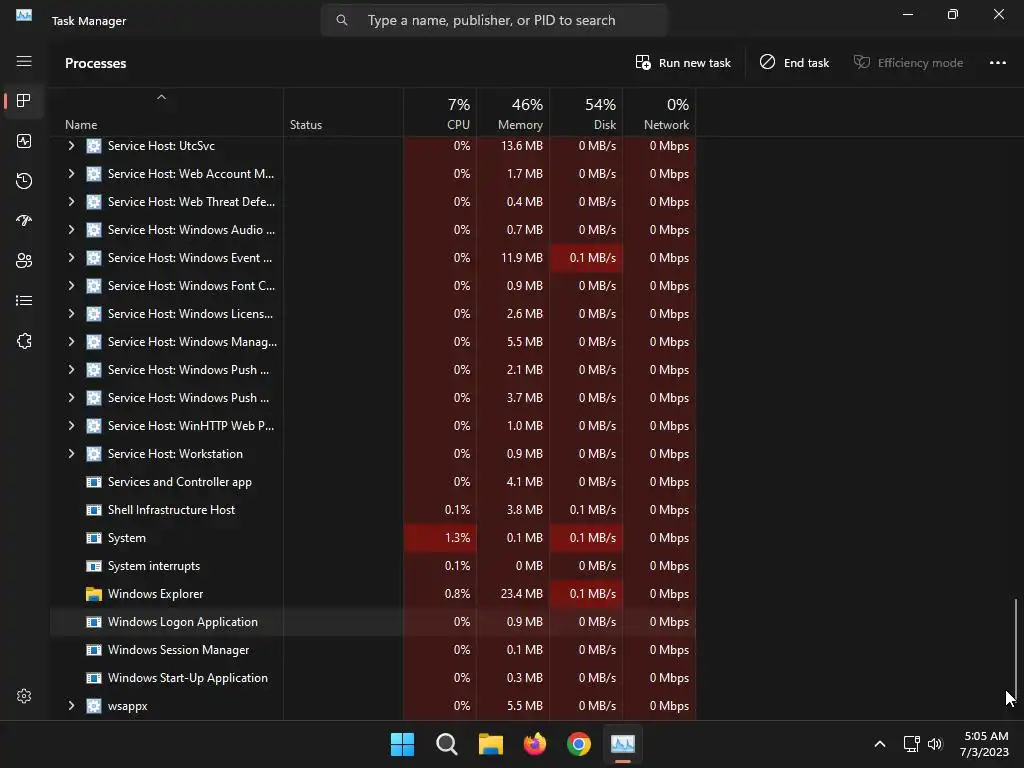Screen dimensions: 1024x768
Task: Click the more options ellipsis button
Action: [997, 63]
